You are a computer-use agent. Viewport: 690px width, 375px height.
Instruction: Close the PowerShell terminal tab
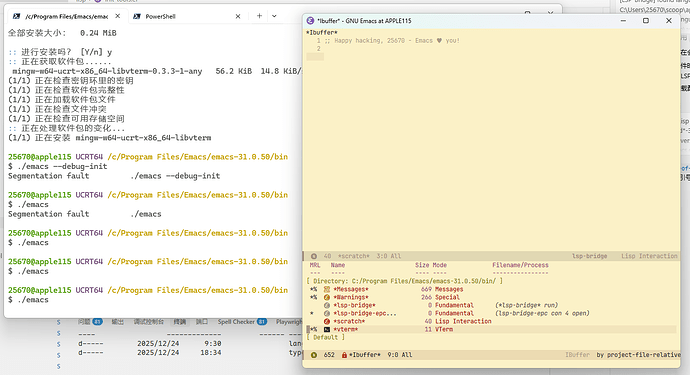coord(238,16)
